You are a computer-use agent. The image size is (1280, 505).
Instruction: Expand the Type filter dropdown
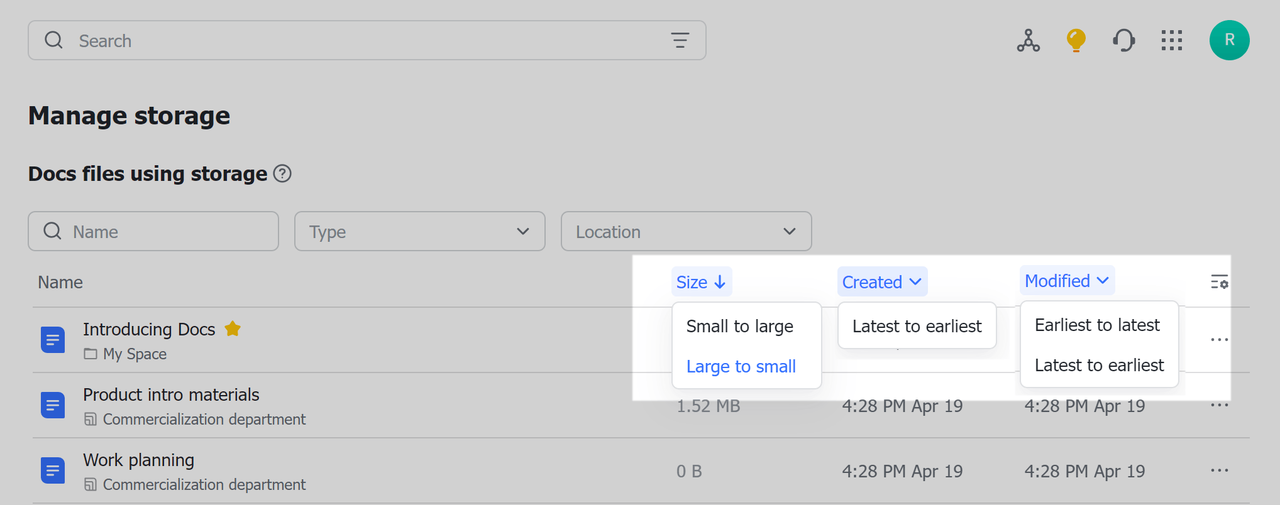click(419, 231)
